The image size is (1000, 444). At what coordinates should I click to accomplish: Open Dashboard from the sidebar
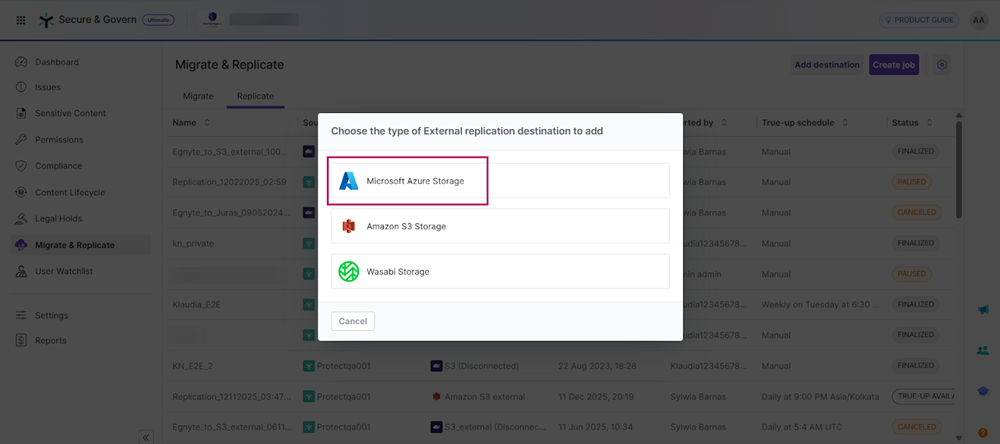pos(56,62)
